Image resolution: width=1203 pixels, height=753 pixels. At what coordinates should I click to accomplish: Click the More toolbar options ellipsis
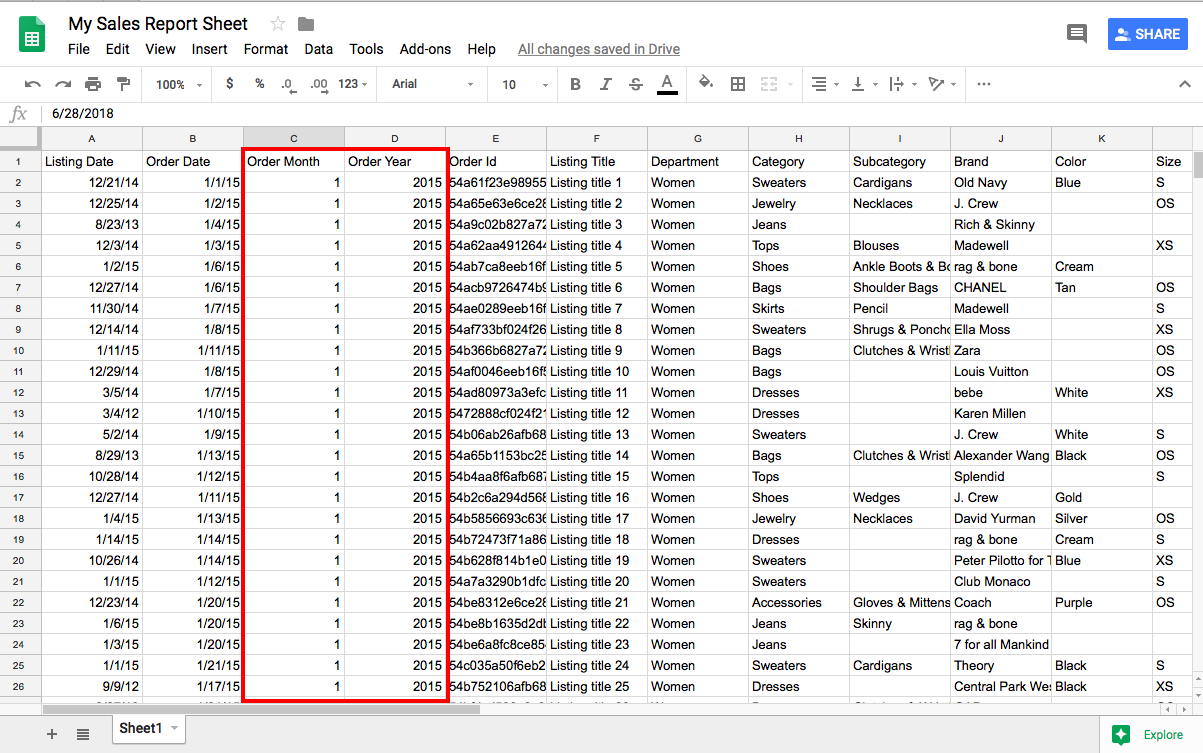(984, 84)
